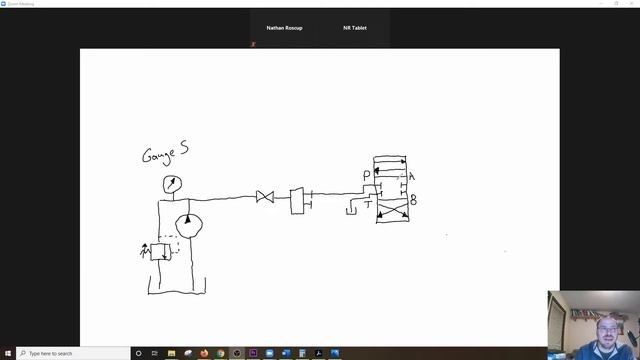Open the Calculator taskbar icon
The height and width of the screenshot is (360, 640).
coord(302,353)
